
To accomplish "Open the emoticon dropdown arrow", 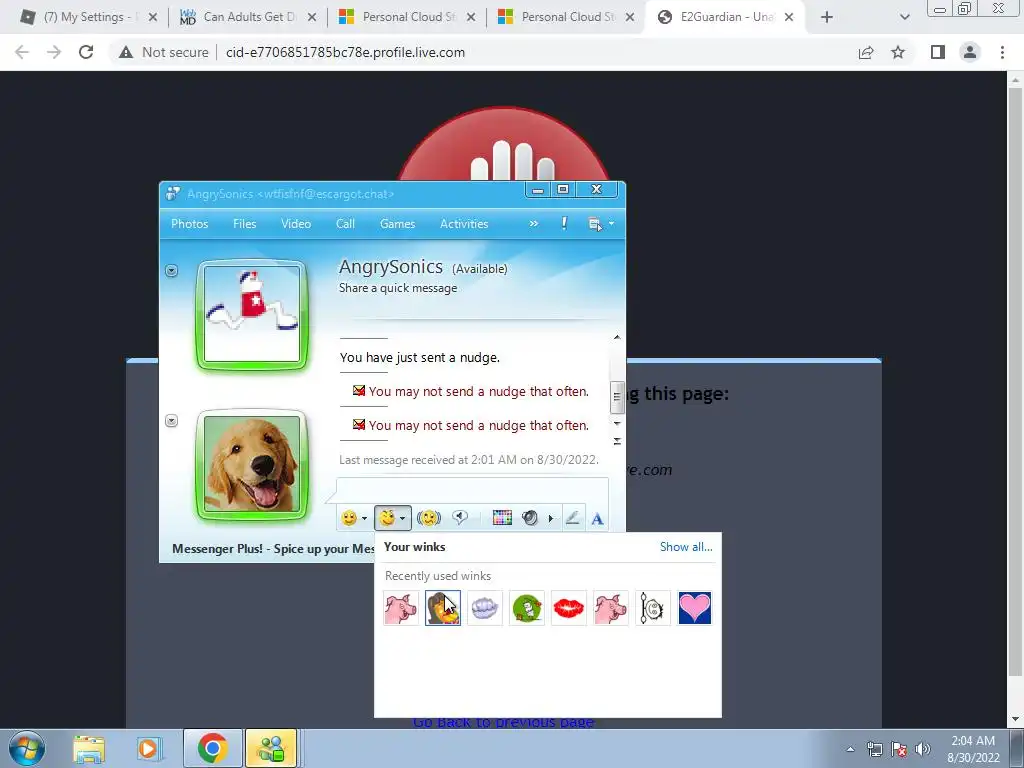I will [364, 519].
